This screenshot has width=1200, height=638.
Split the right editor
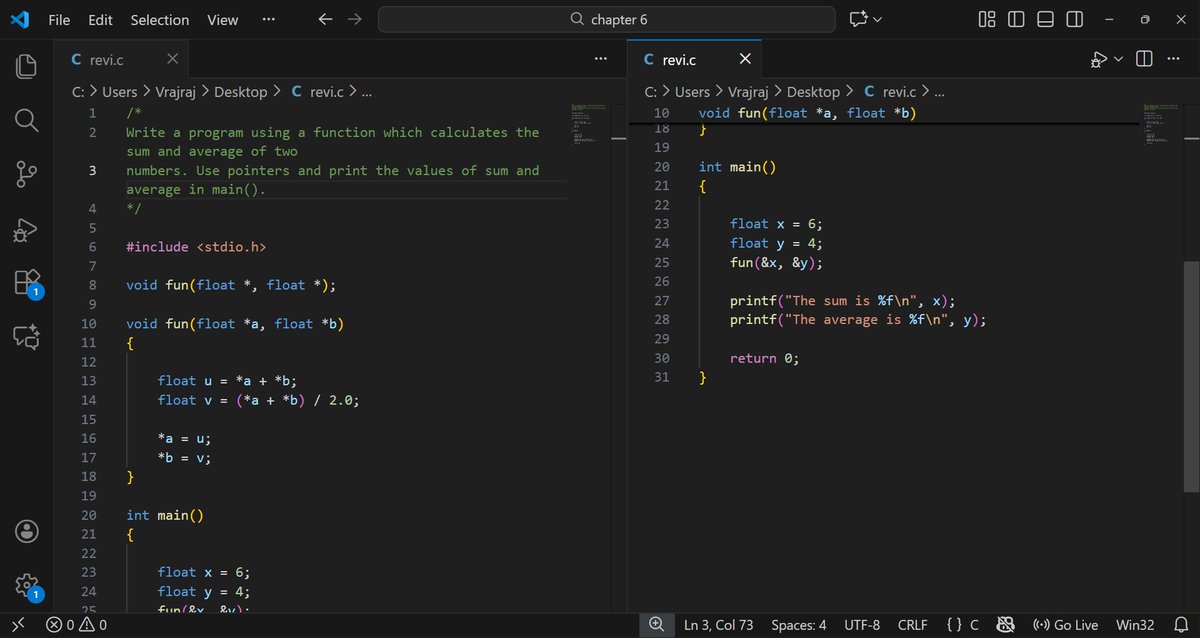coord(1145,59)
